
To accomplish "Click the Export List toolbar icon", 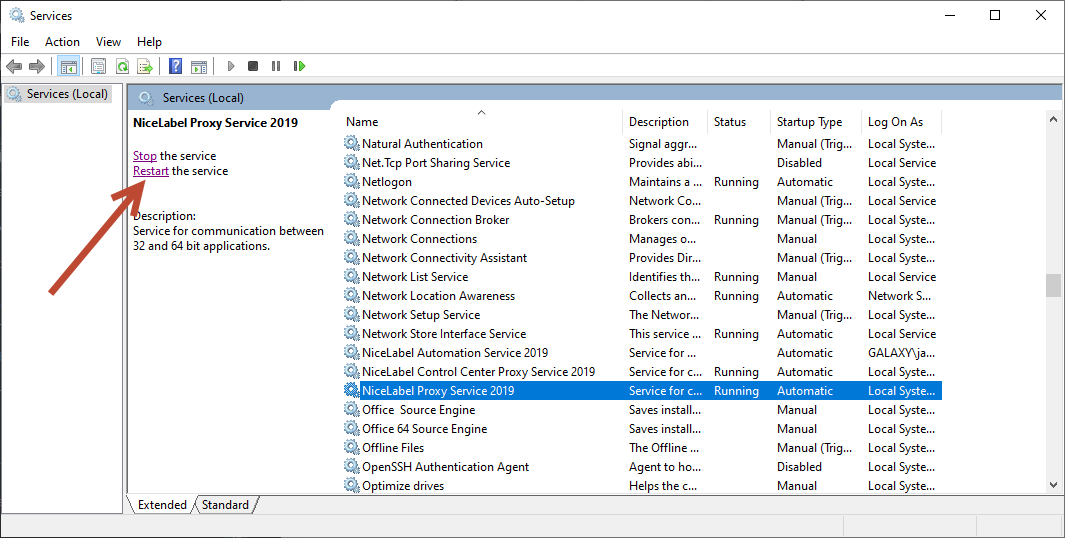I will point(145,66).
